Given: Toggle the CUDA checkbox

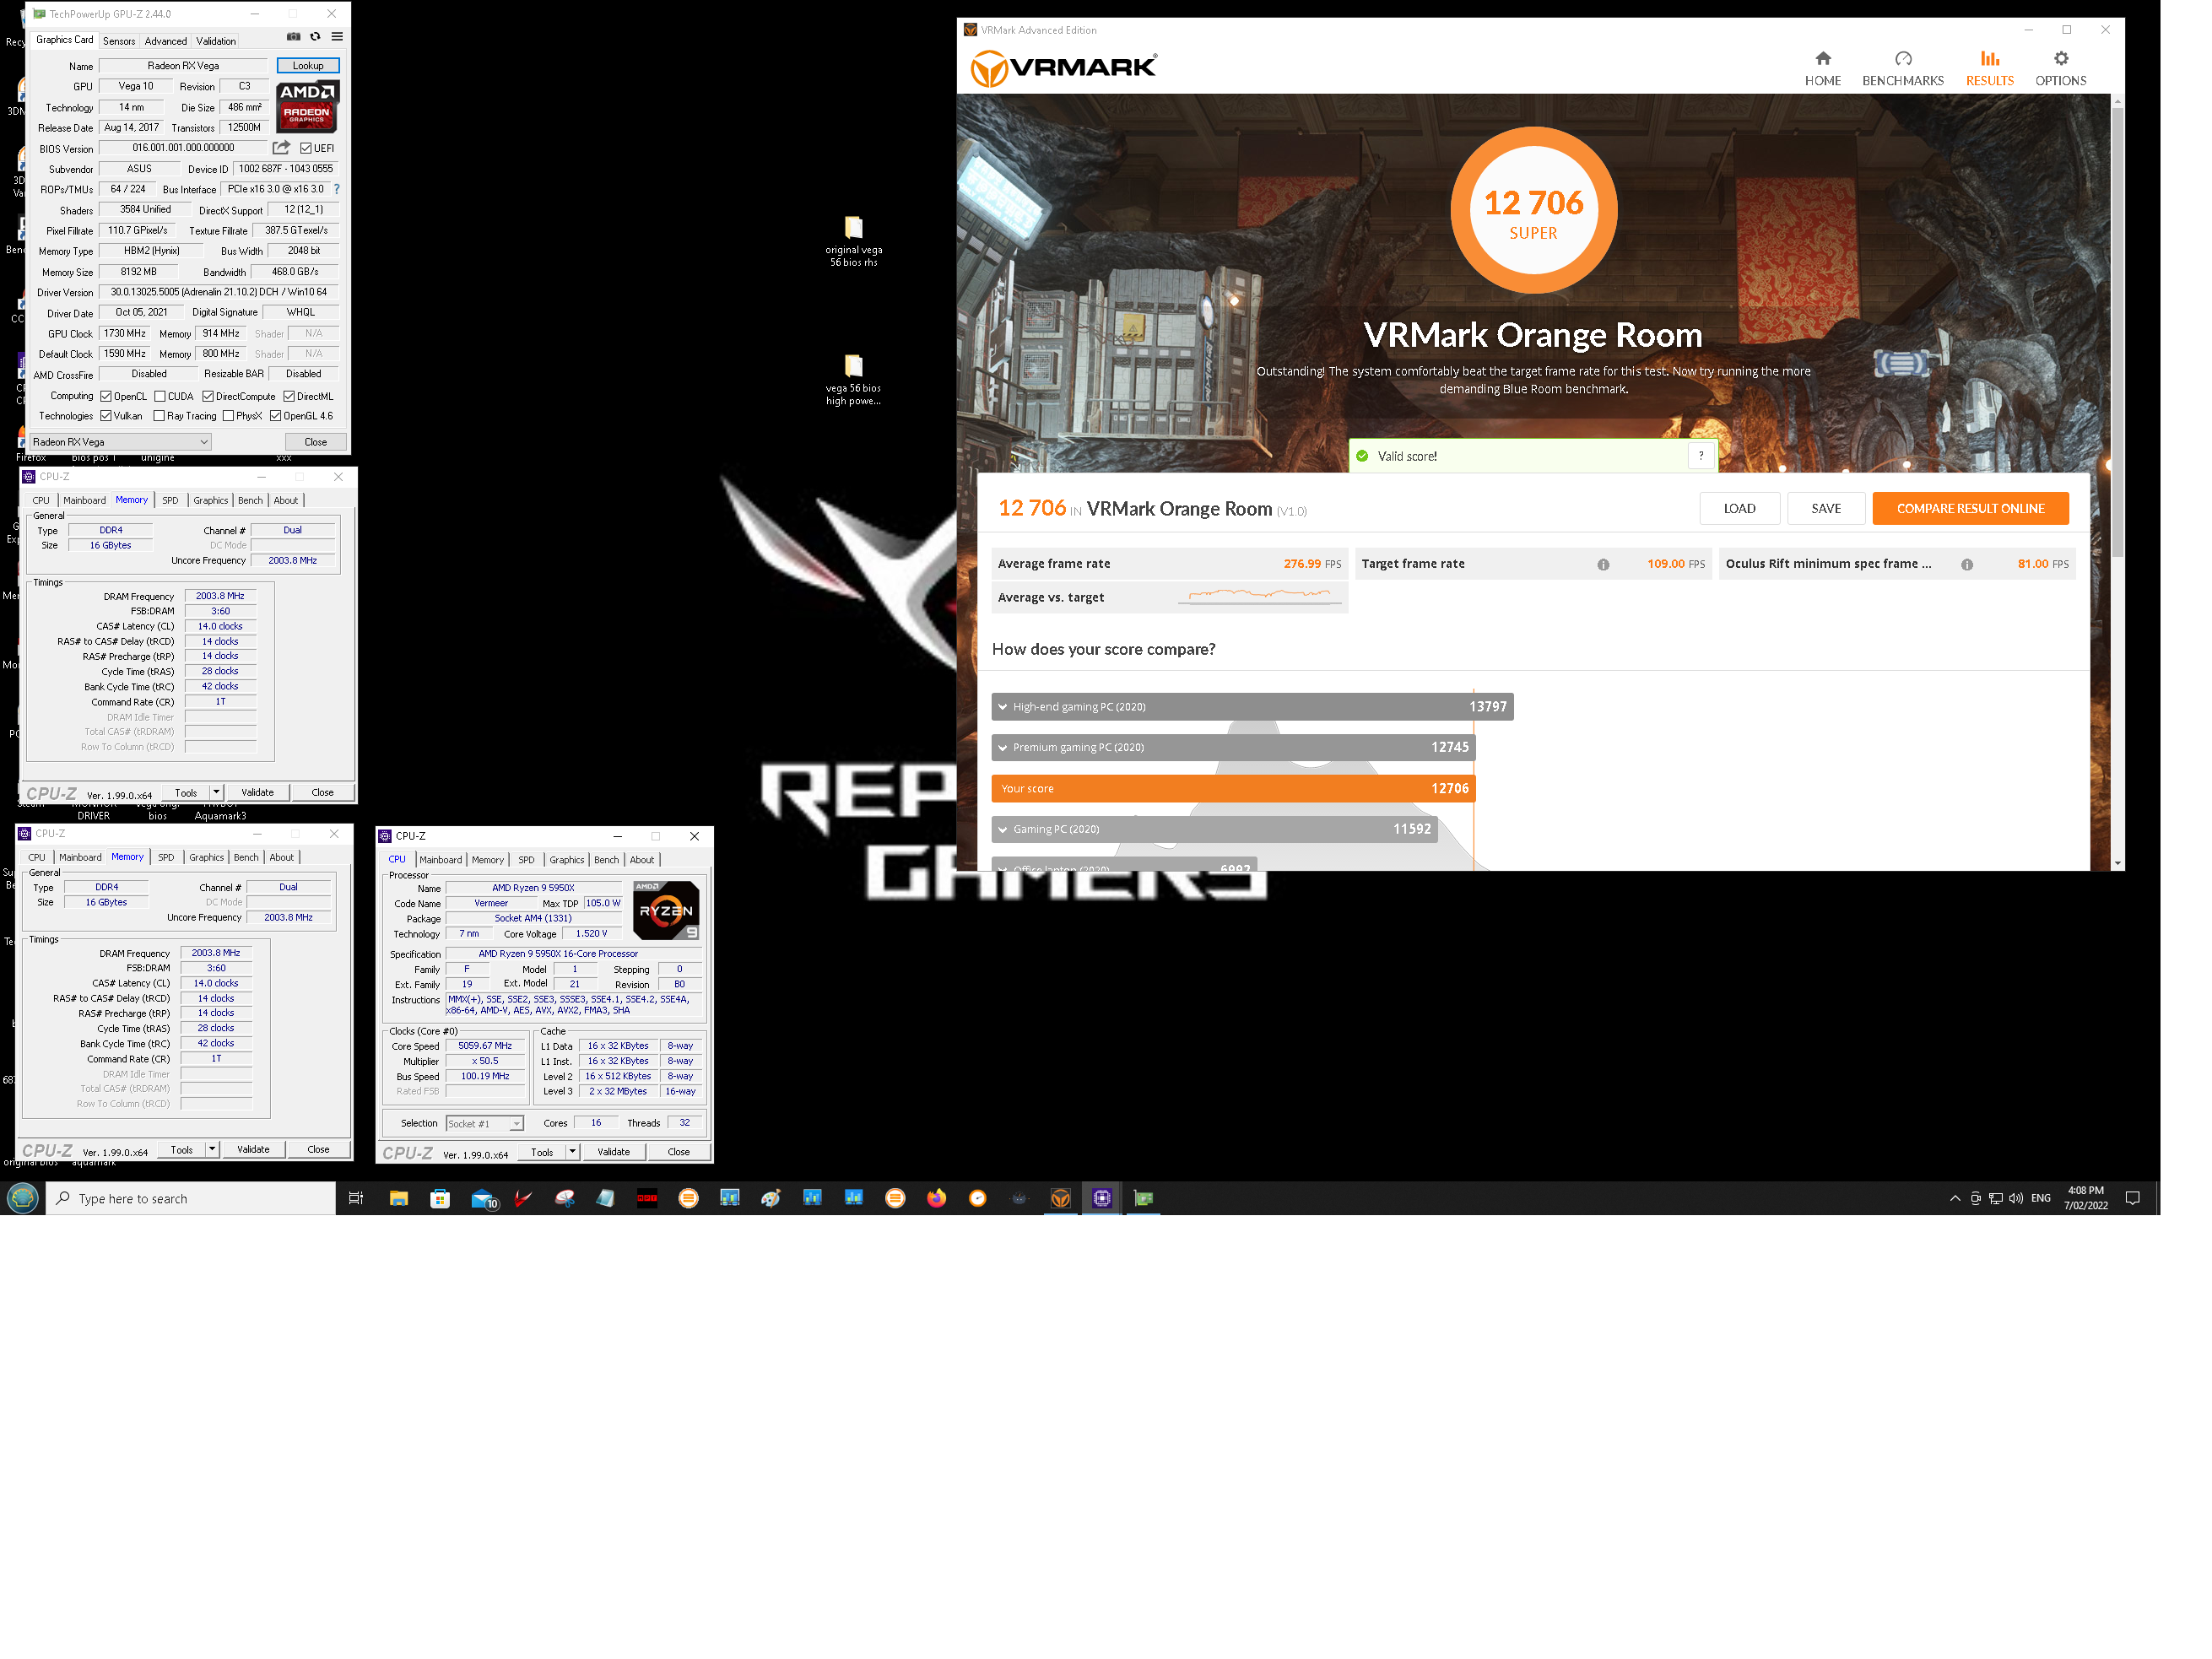Looking at the screenshot, I should click(x=160, y=397).
